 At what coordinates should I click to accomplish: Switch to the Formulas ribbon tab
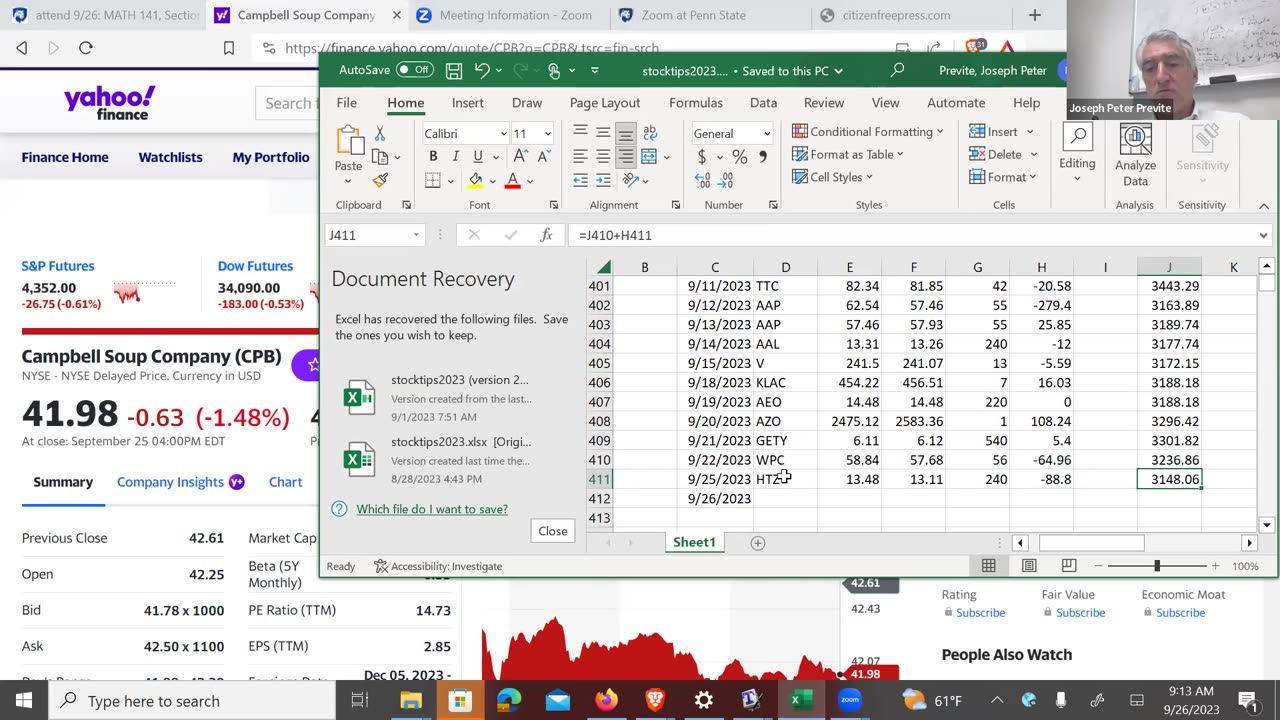point(696,103)
